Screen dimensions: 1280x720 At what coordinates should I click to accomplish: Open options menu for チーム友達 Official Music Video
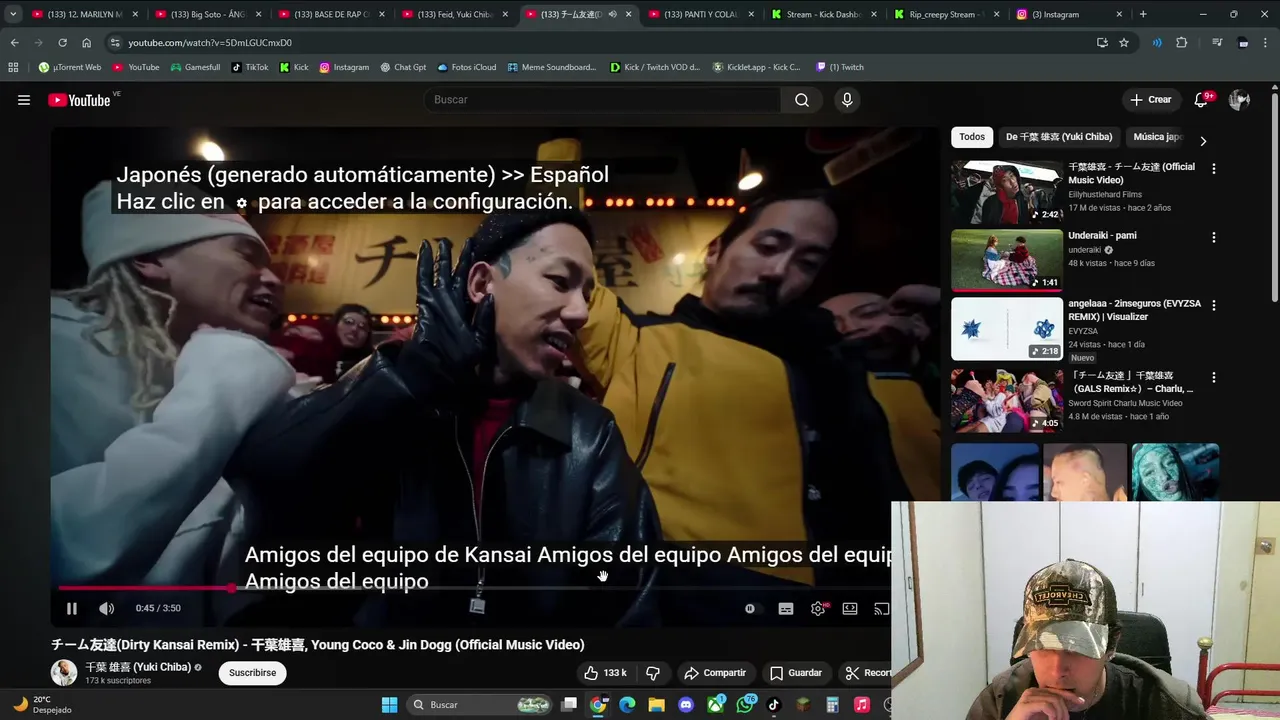[1214, 169]
